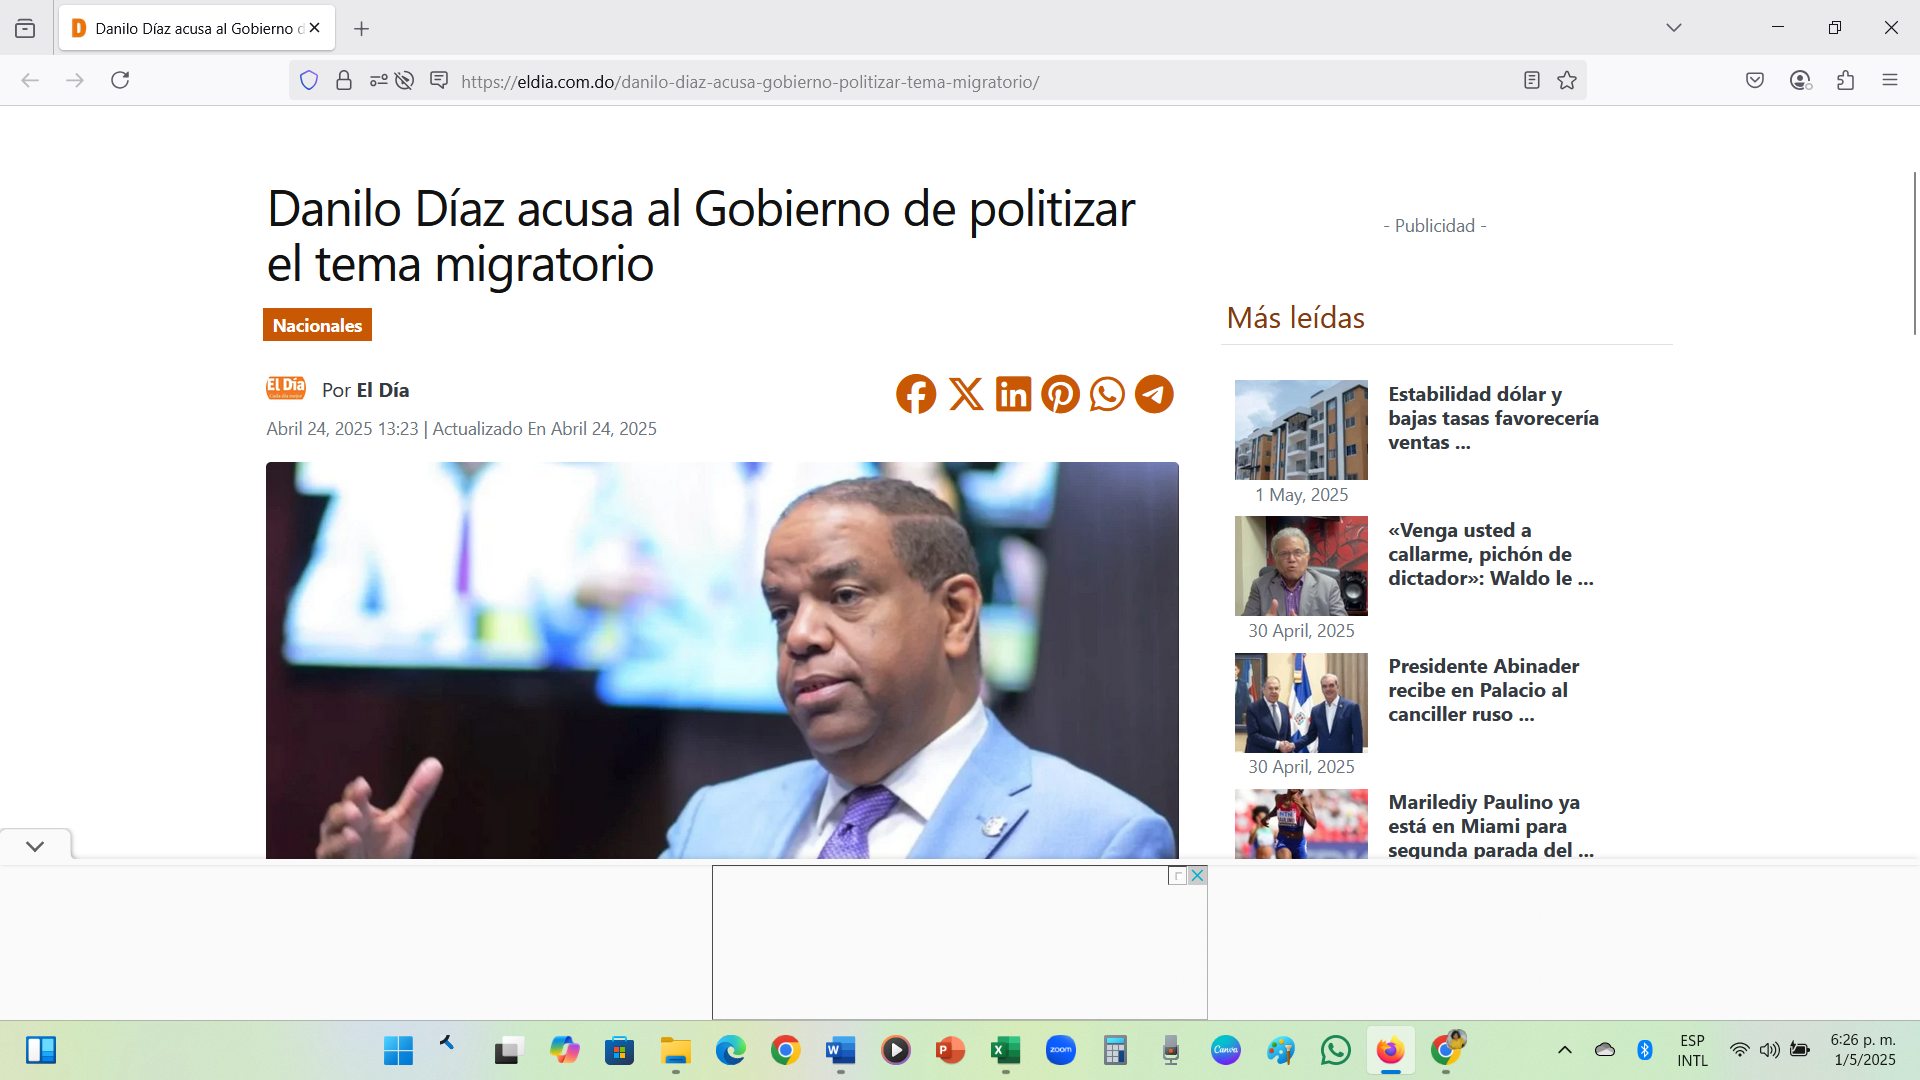Share article on X (Twitter)

click(x=965, y=394)
